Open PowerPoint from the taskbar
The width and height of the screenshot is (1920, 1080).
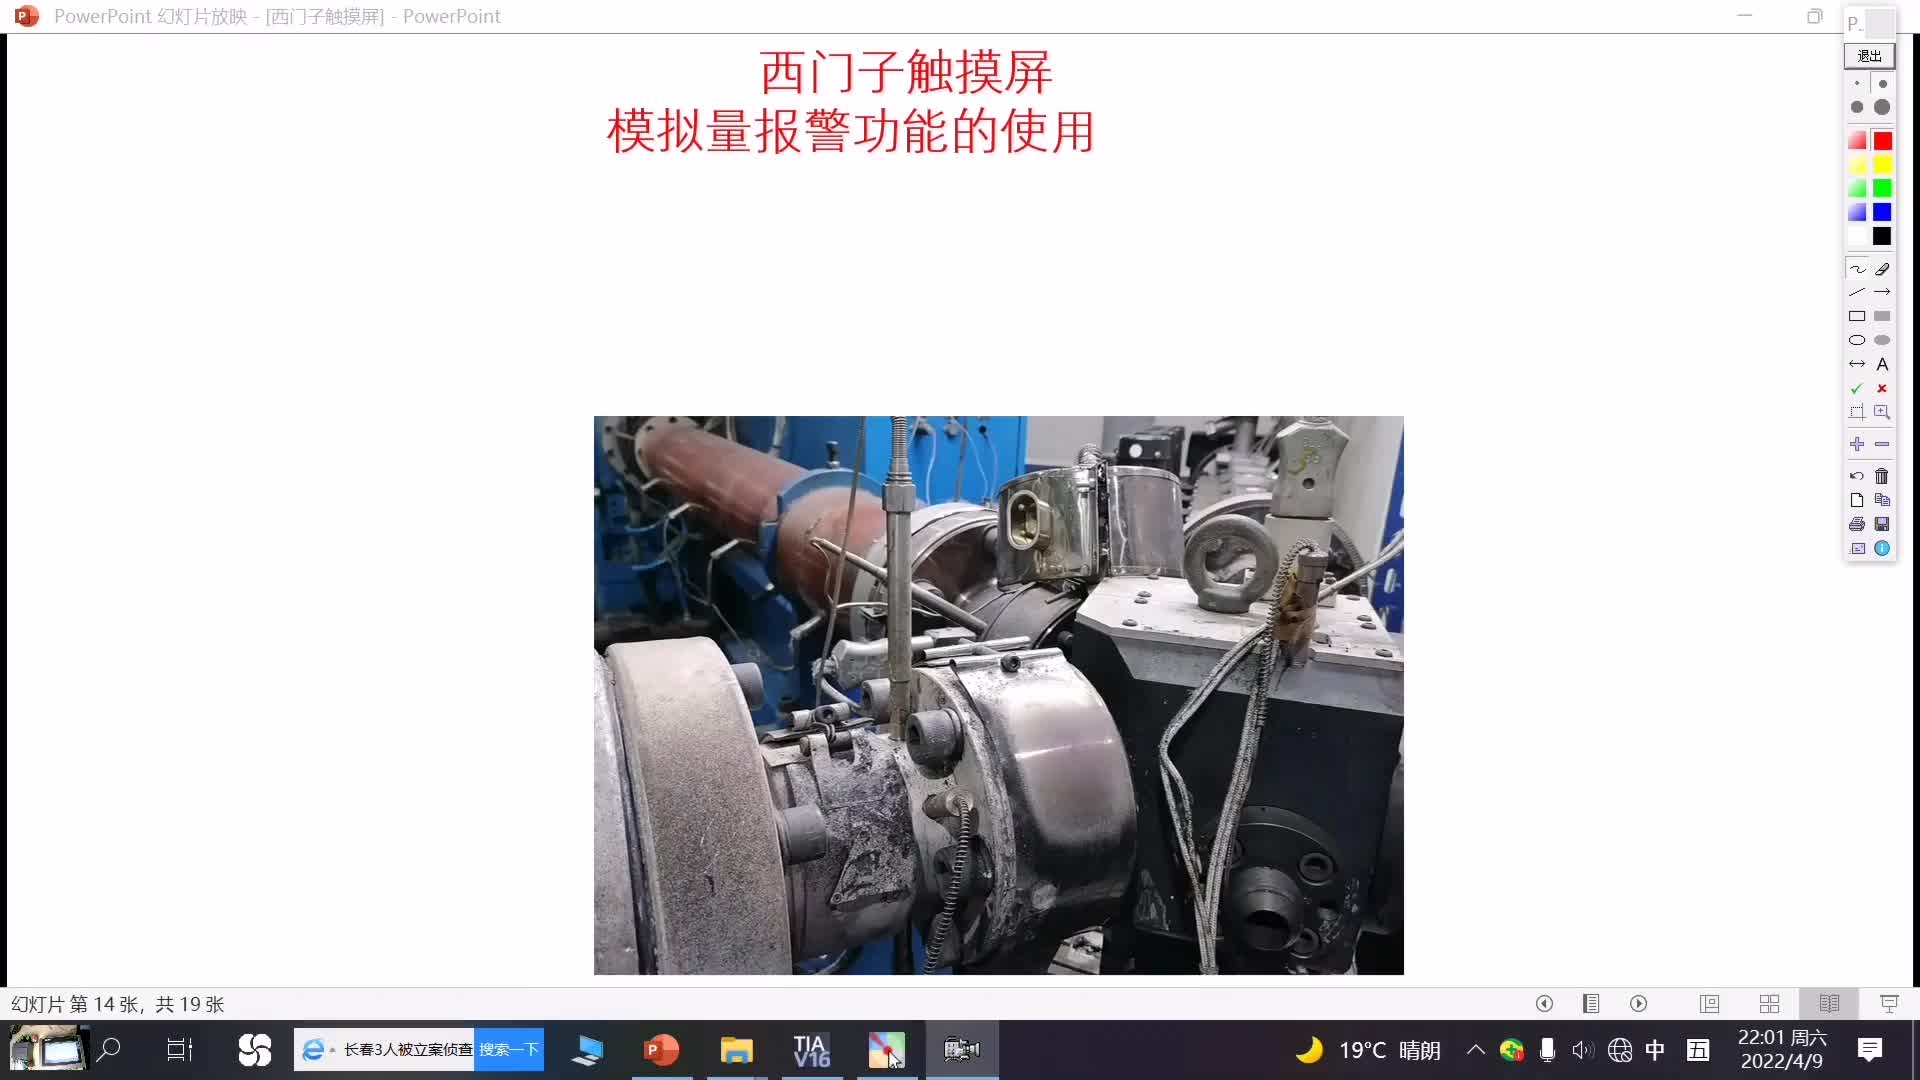(x=661, y=1050)
